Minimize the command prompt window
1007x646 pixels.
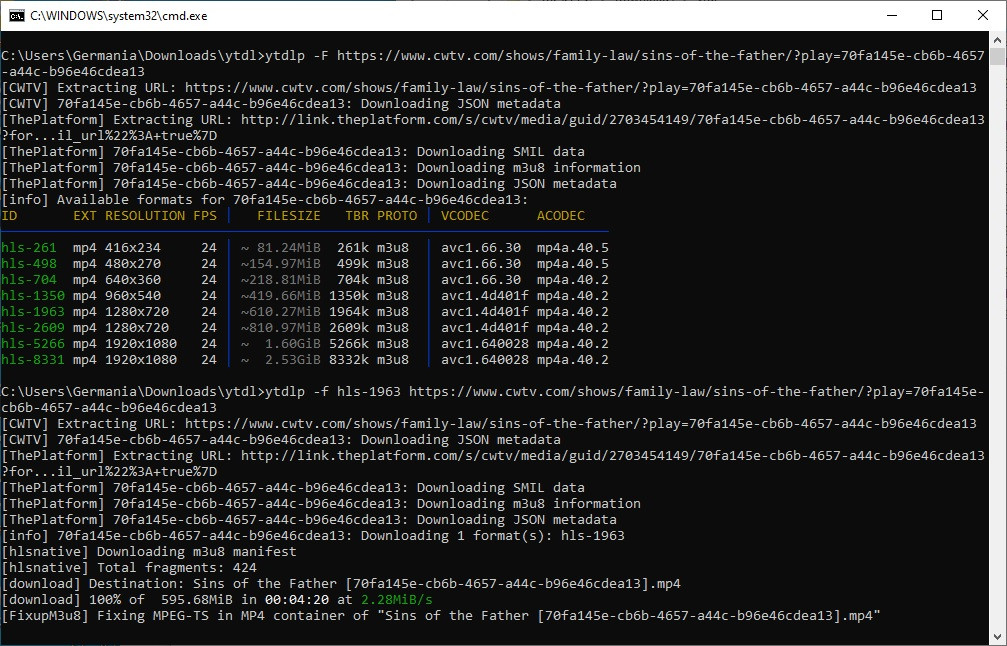[891, 15]
